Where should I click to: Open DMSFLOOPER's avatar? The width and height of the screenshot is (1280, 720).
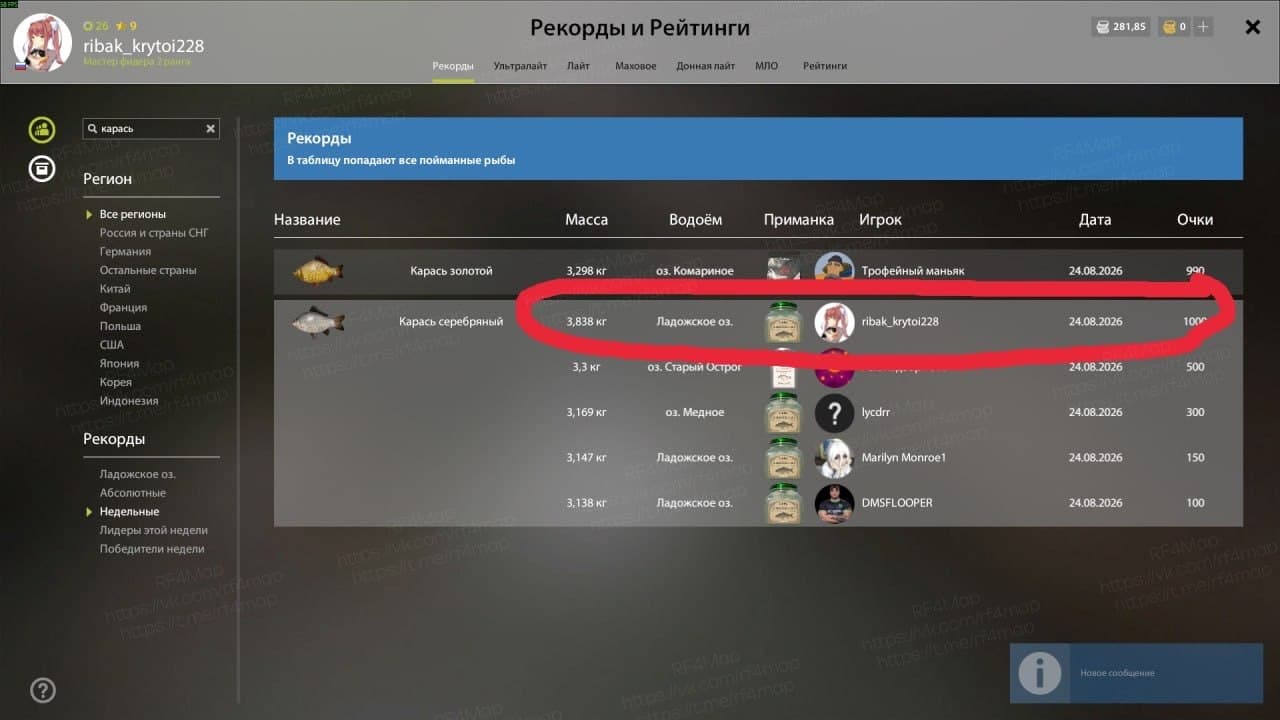834,503
